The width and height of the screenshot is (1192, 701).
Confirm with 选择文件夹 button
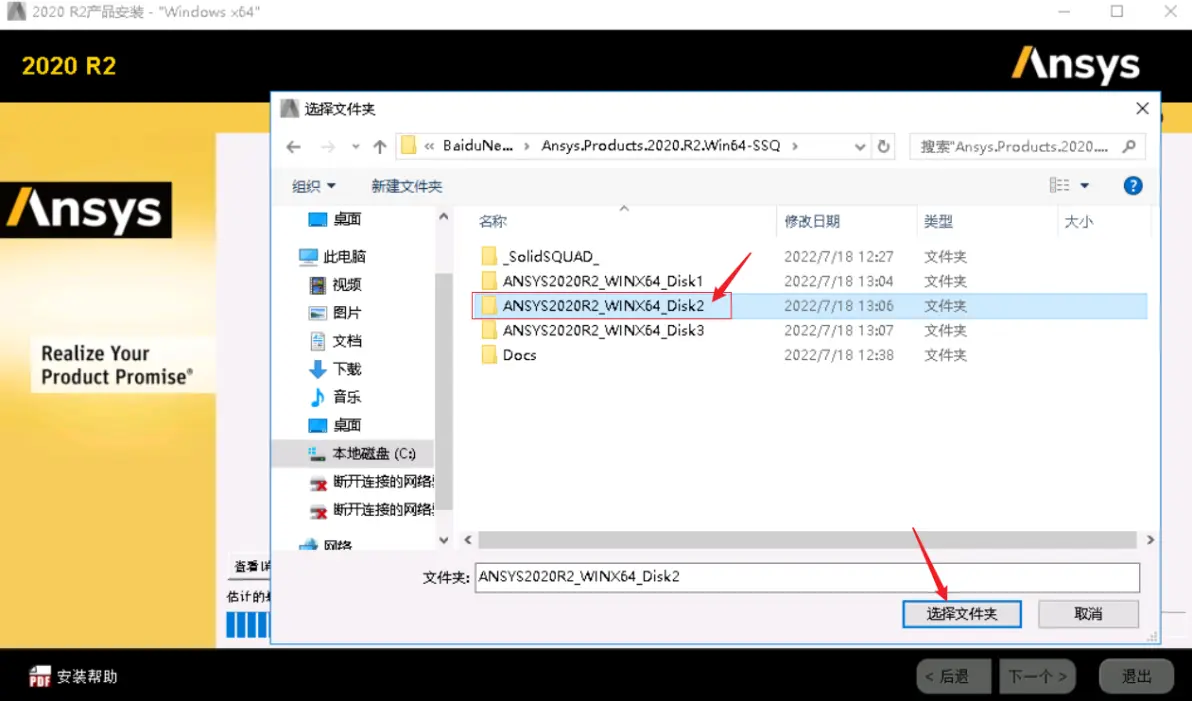point(962,614)
